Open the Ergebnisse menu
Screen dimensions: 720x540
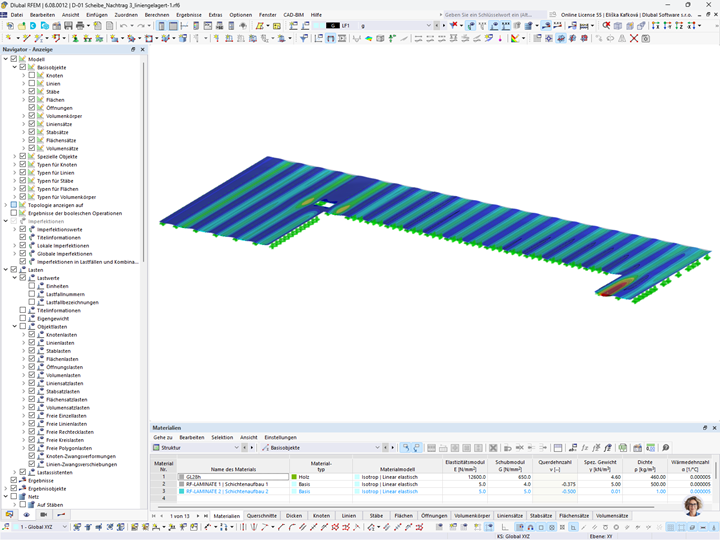(189, 15)
